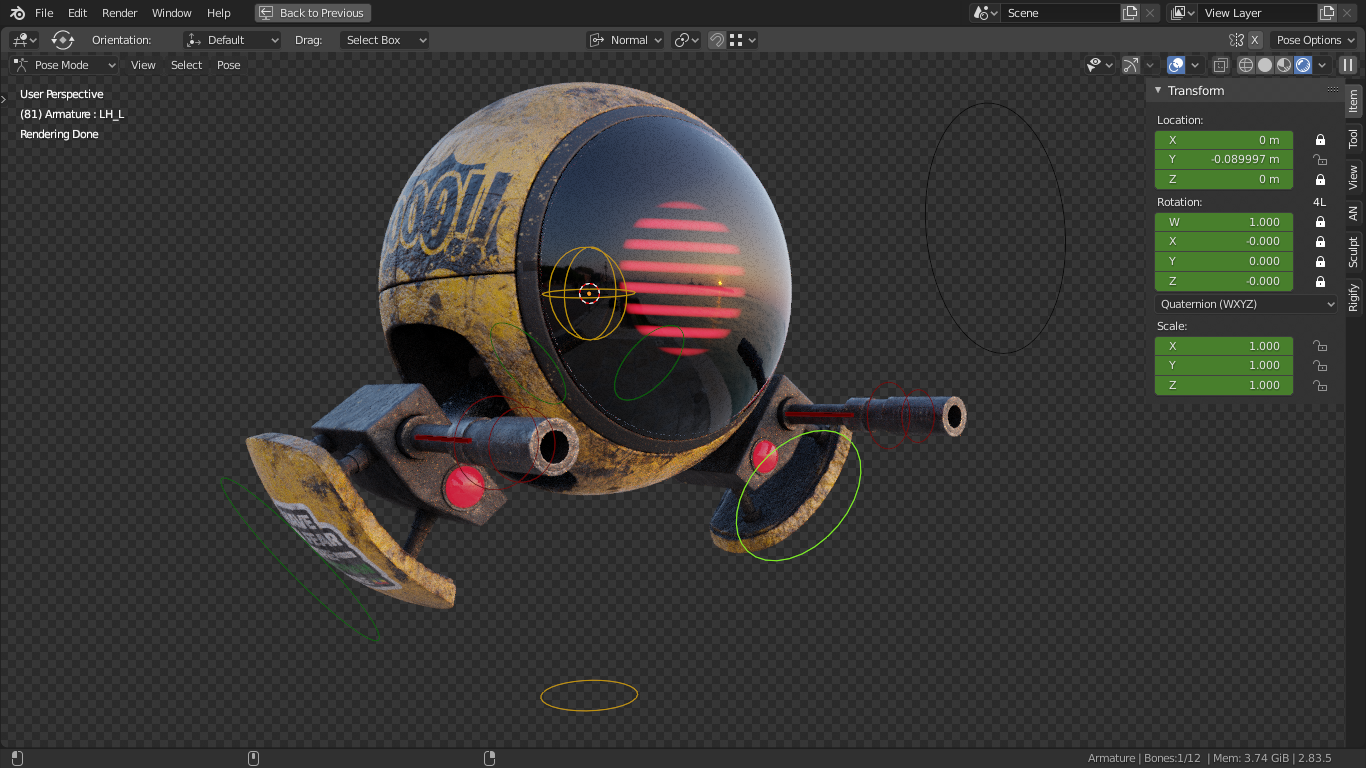Open the Select Box drag dropdown
This screenshot has width=1366, height=768.
click(x=384, y=40)
